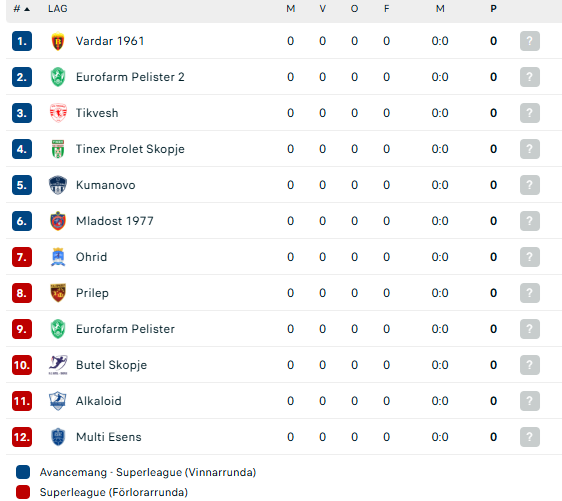Click the Kumanovo team badge

click(x=58, y=185)
